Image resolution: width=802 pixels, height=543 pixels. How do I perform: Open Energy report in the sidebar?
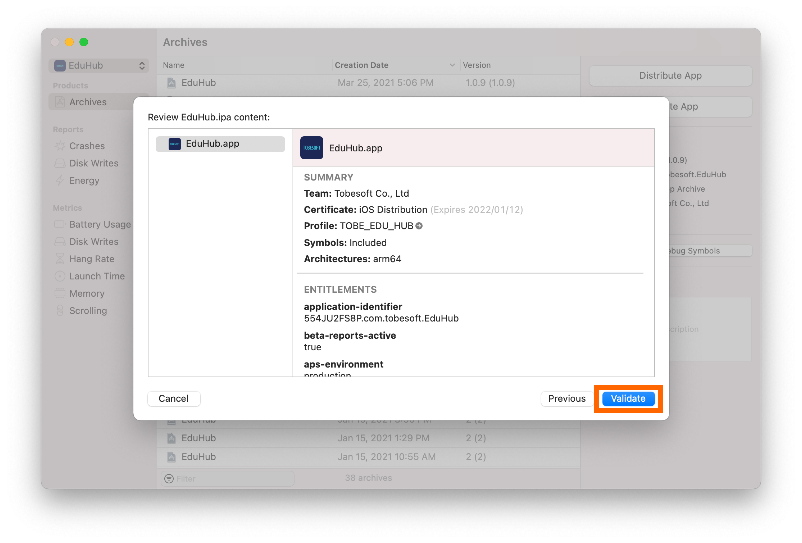point(84,180)
